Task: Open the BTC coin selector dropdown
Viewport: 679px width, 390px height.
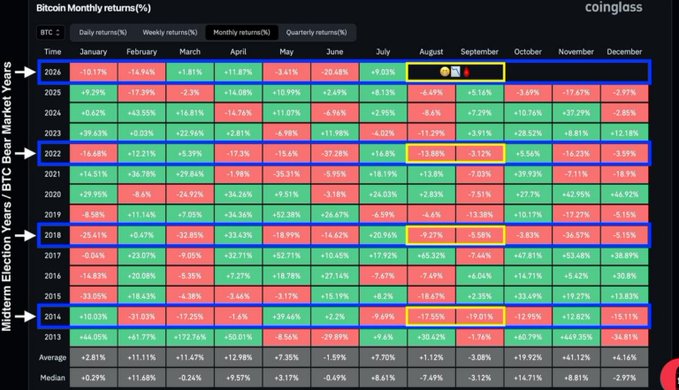Action: (x=50, y=32)
